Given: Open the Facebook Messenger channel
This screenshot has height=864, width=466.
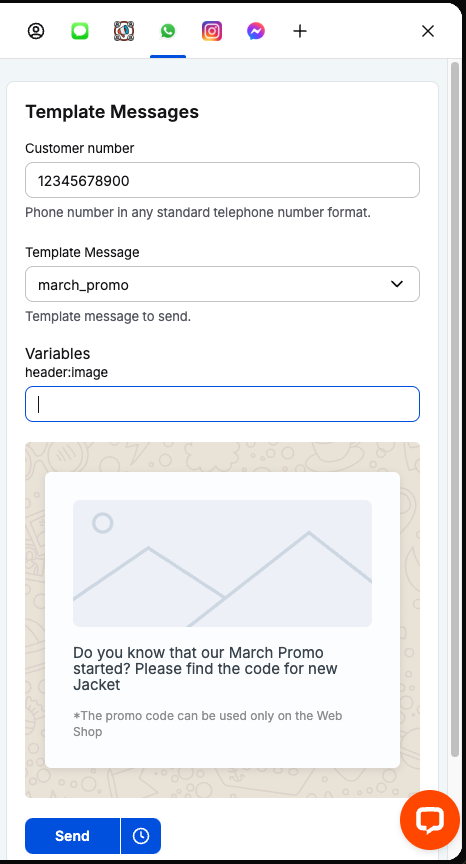Looking at the screenshot, I should tap(256, 31).
